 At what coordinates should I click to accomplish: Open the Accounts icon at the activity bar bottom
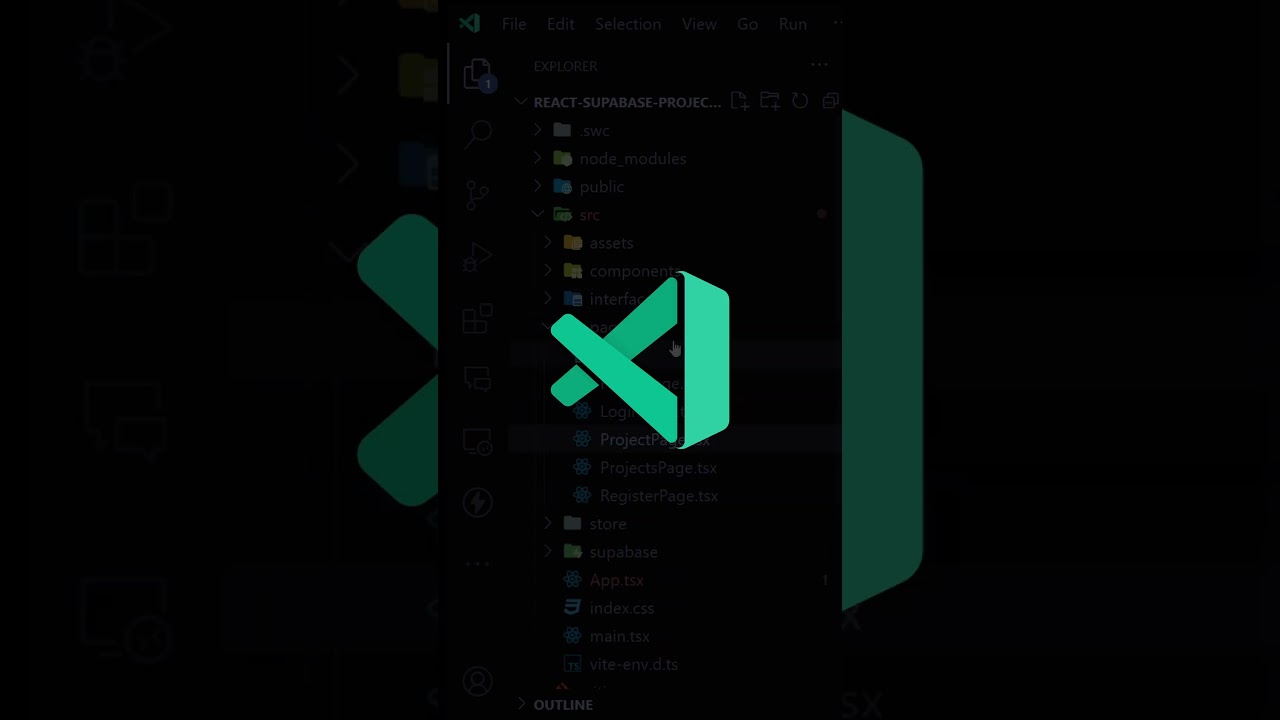(x=478, y=682)
